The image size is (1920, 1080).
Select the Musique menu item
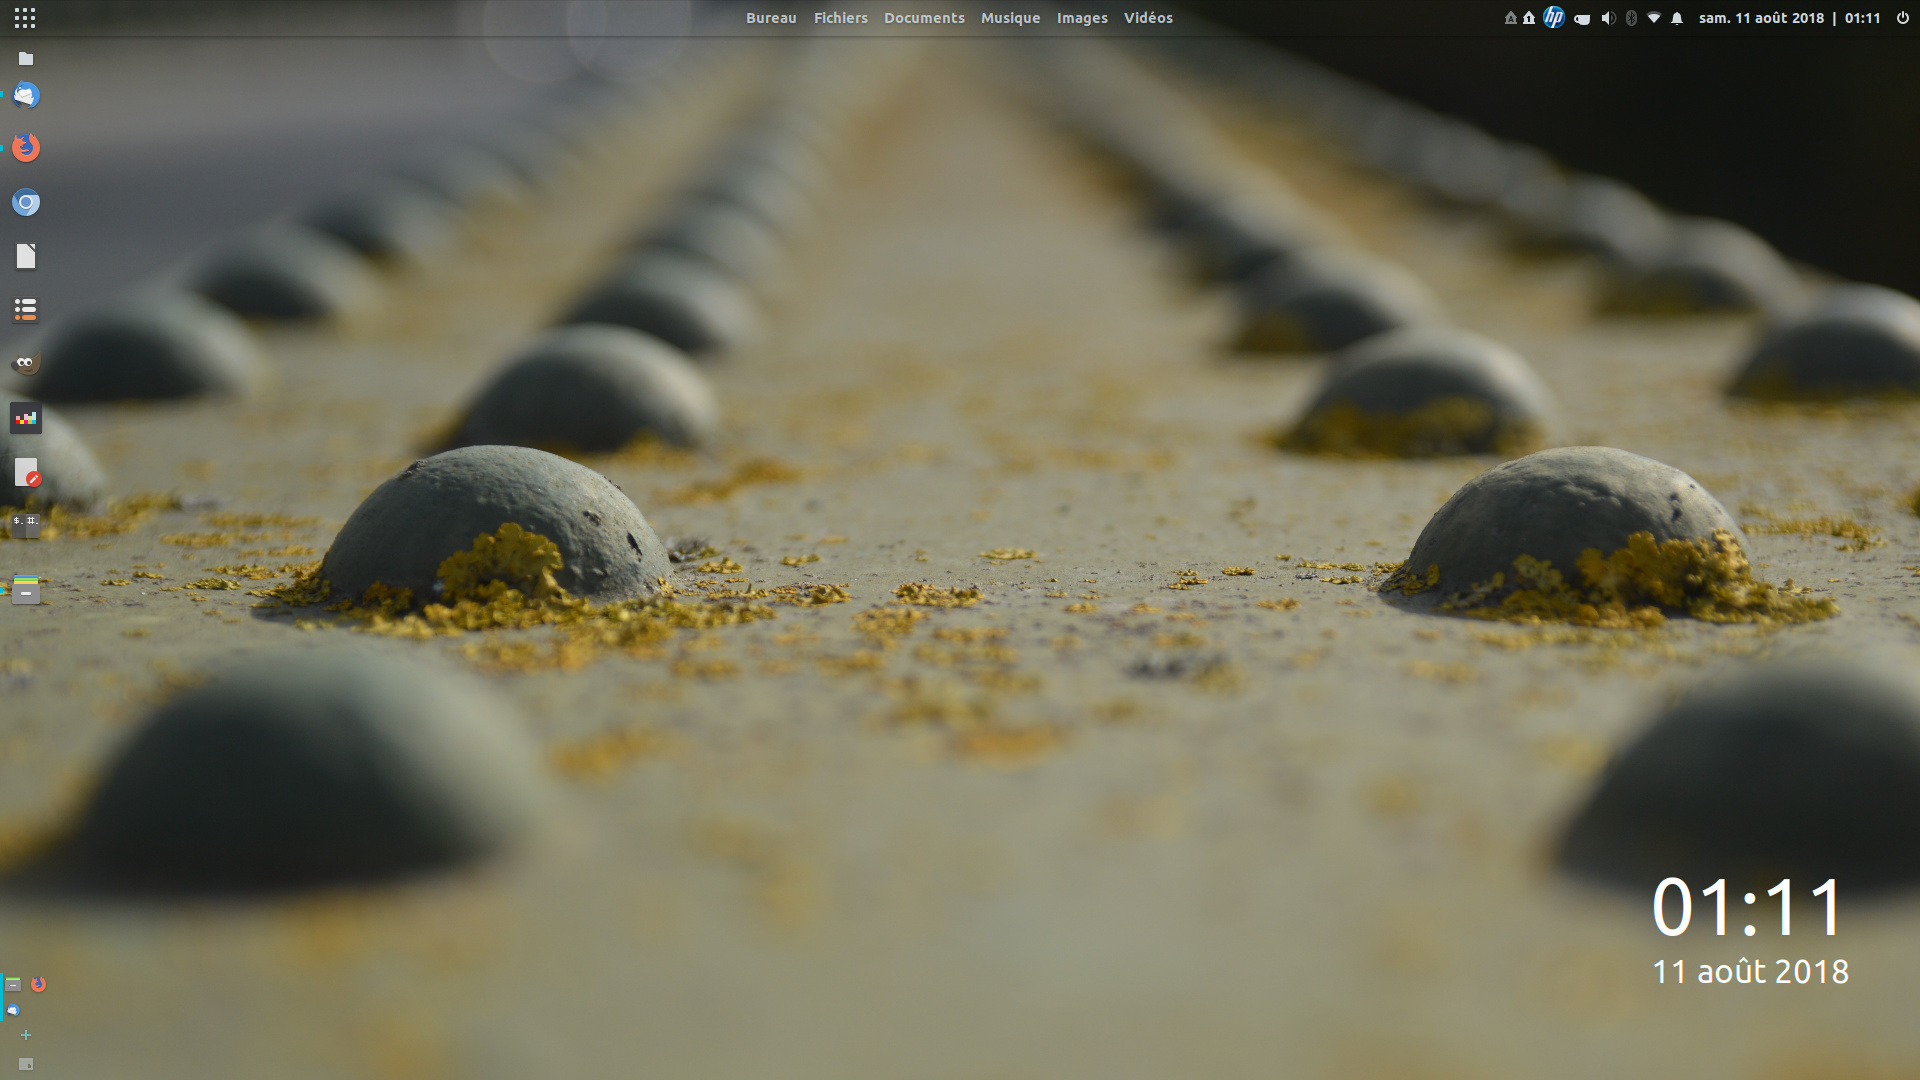pyautogui.click(x=1010, y=17)
